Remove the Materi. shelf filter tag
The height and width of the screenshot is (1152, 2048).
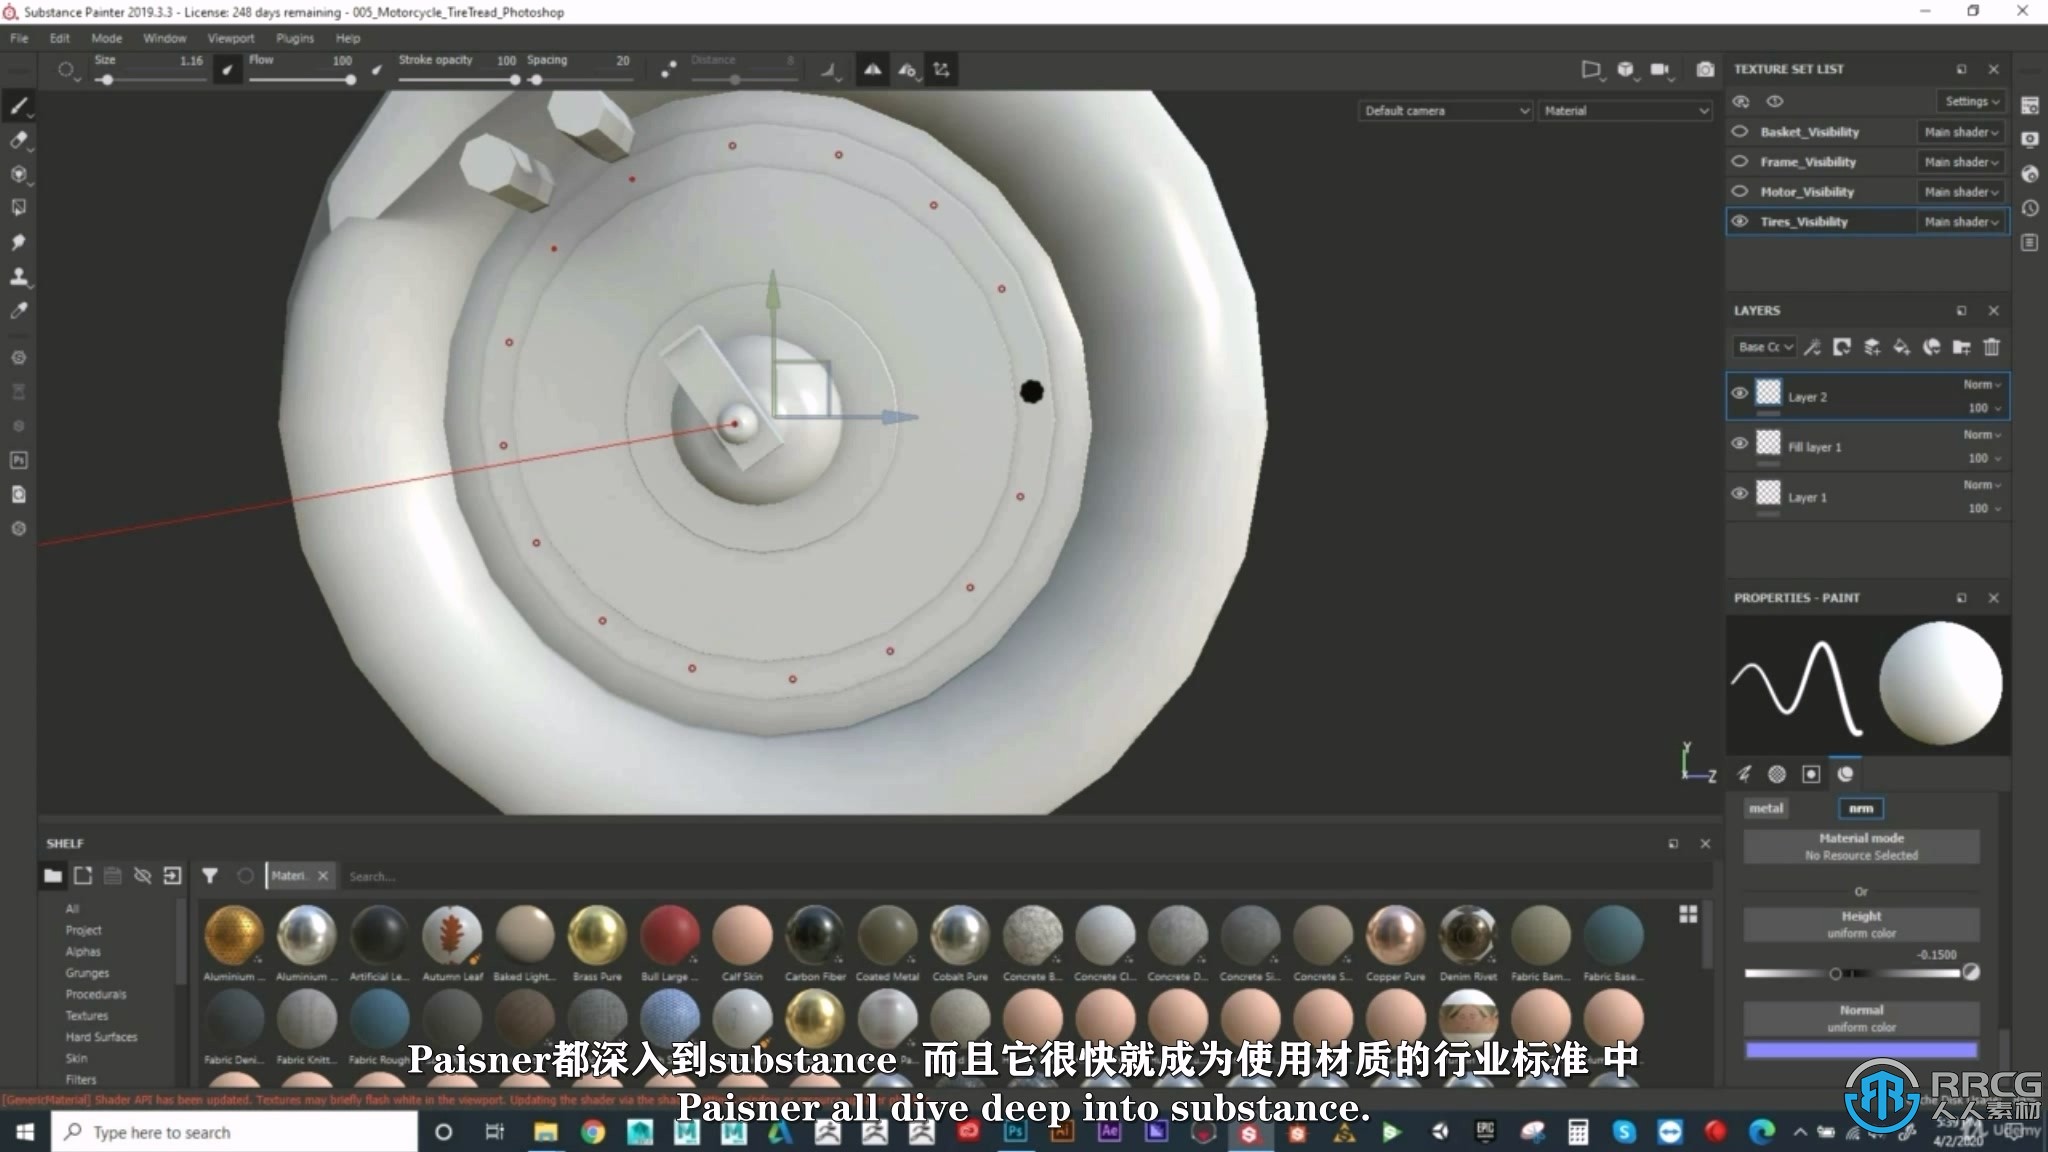tap(323, 876)
